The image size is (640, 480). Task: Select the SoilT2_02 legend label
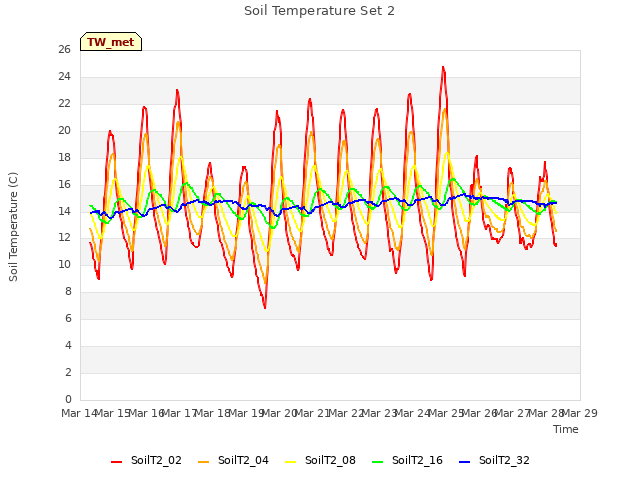tap(156, 460)
